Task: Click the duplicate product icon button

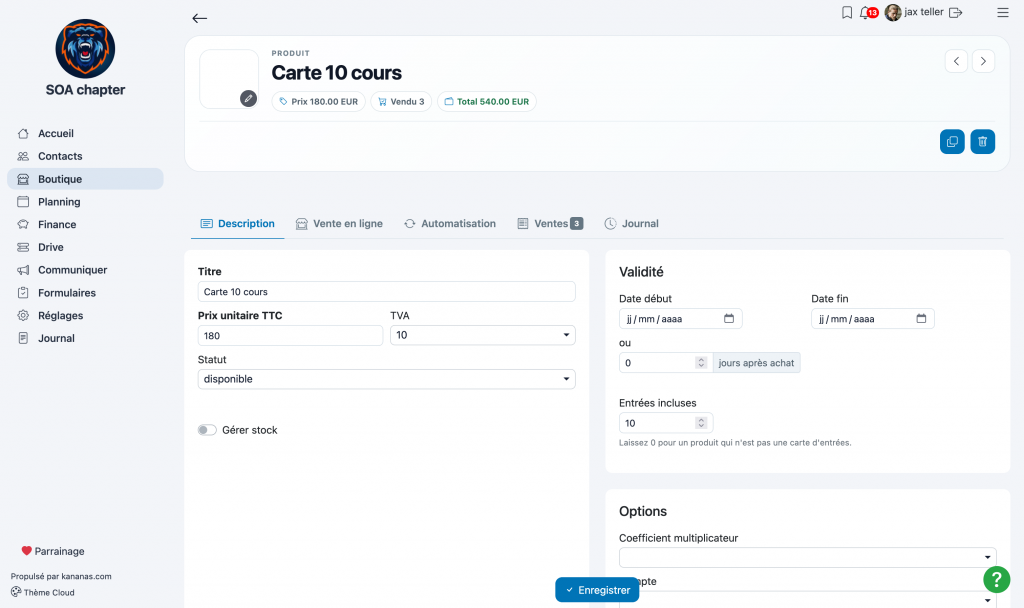Action: tap(952, 142)
